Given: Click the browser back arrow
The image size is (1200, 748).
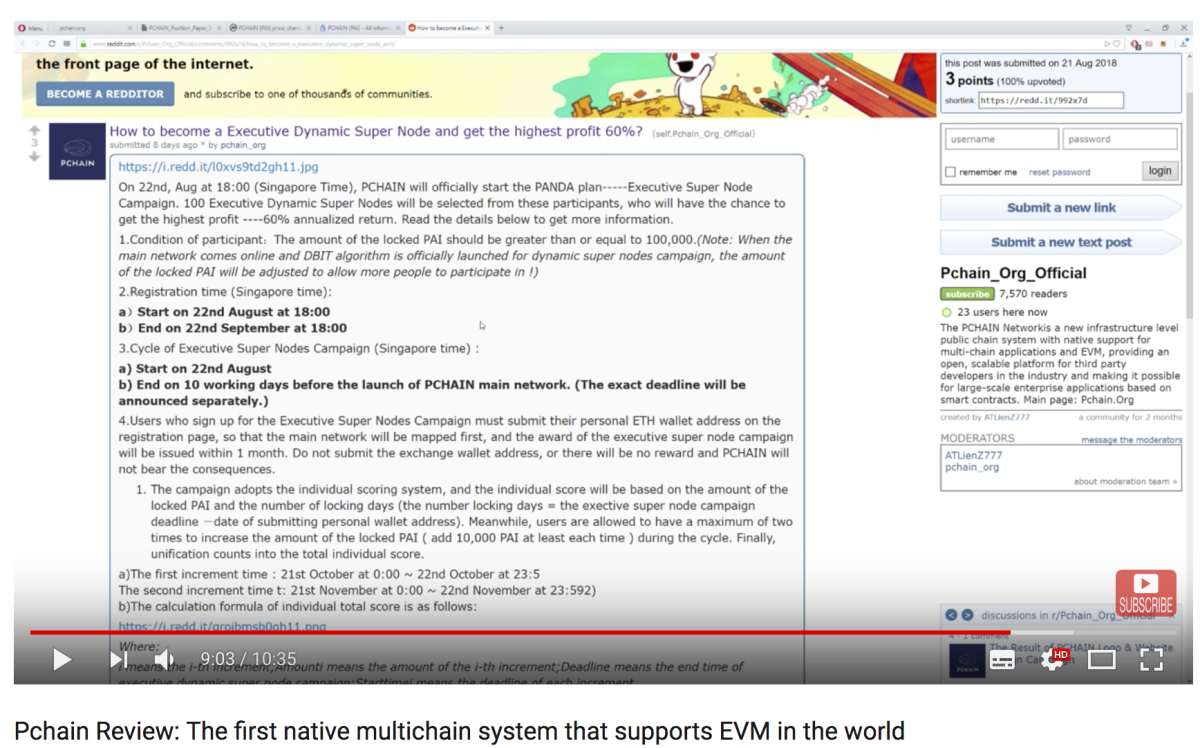Looking at the screenshot, I should 22,44.
